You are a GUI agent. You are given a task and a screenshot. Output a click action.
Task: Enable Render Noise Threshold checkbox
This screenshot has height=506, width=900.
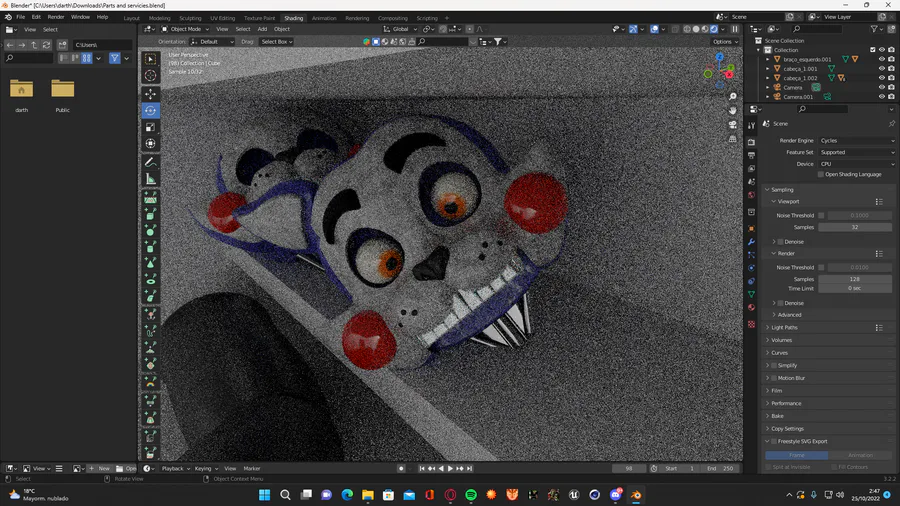(x=821, y=267)
